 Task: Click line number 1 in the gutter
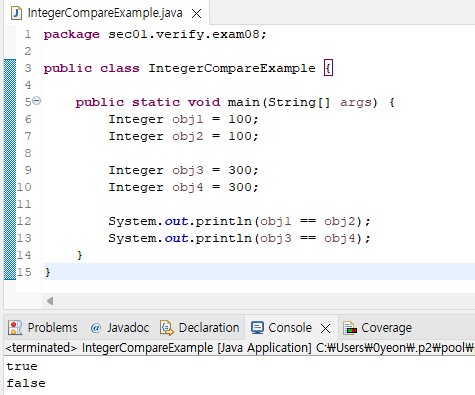28,34
